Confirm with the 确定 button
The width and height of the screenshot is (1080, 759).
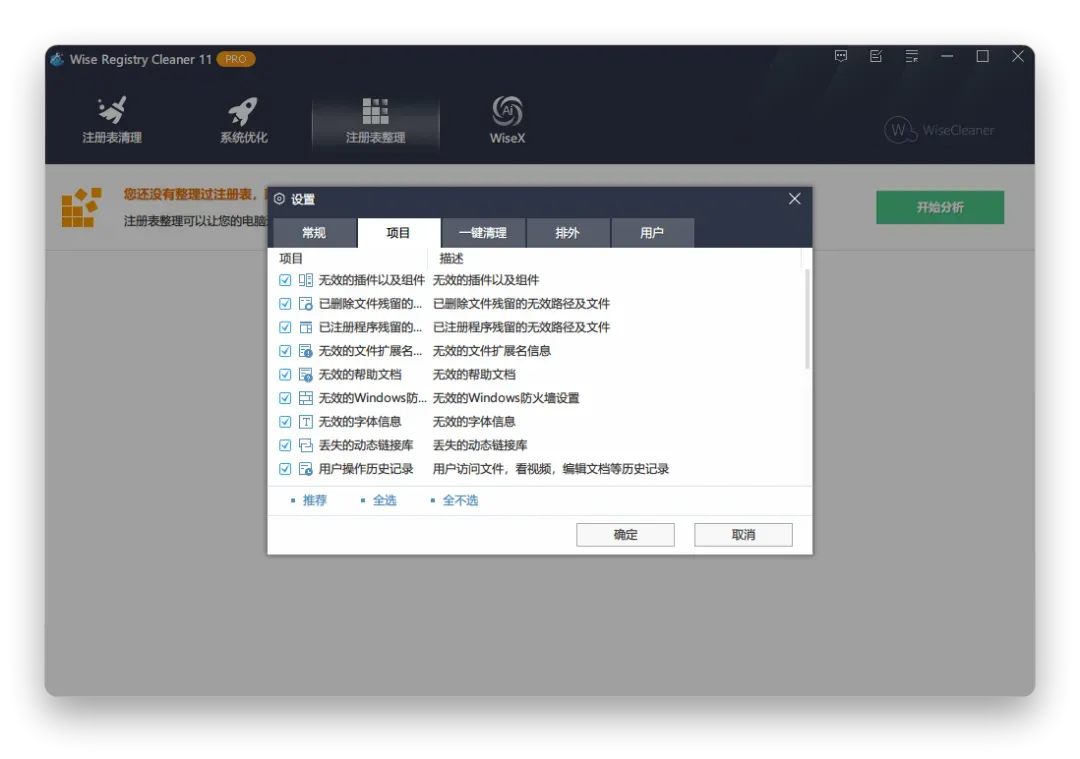point(625,534)
